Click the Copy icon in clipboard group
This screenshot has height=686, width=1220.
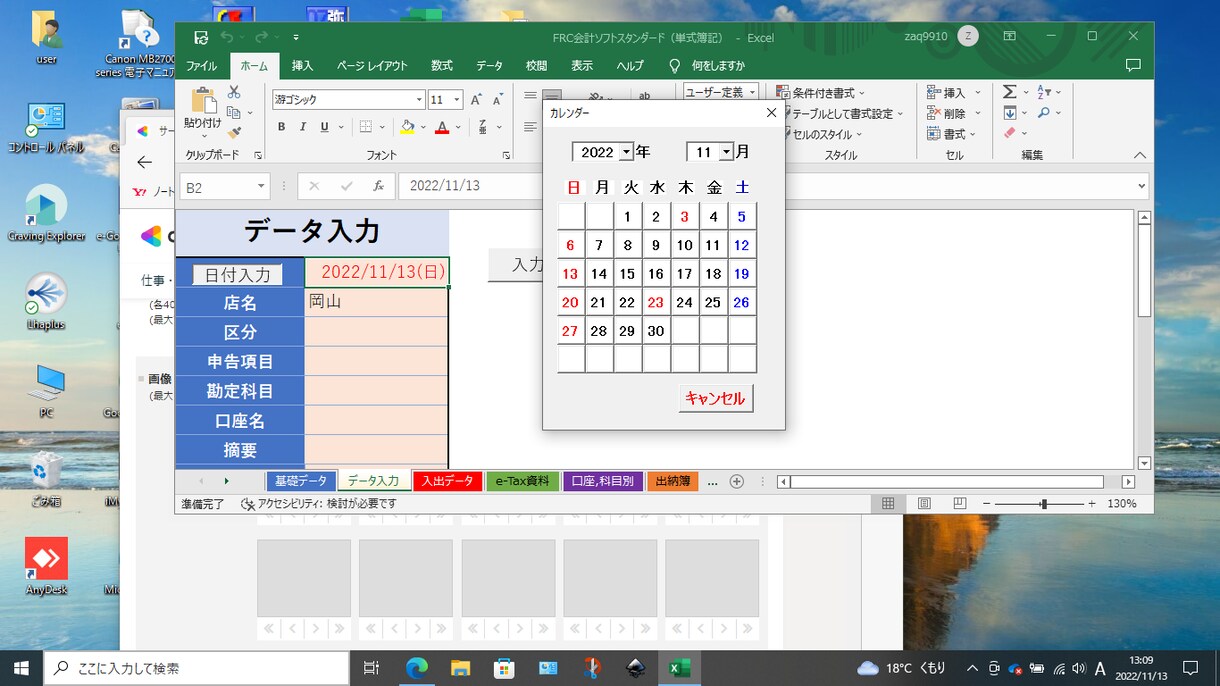pos(234,112)
